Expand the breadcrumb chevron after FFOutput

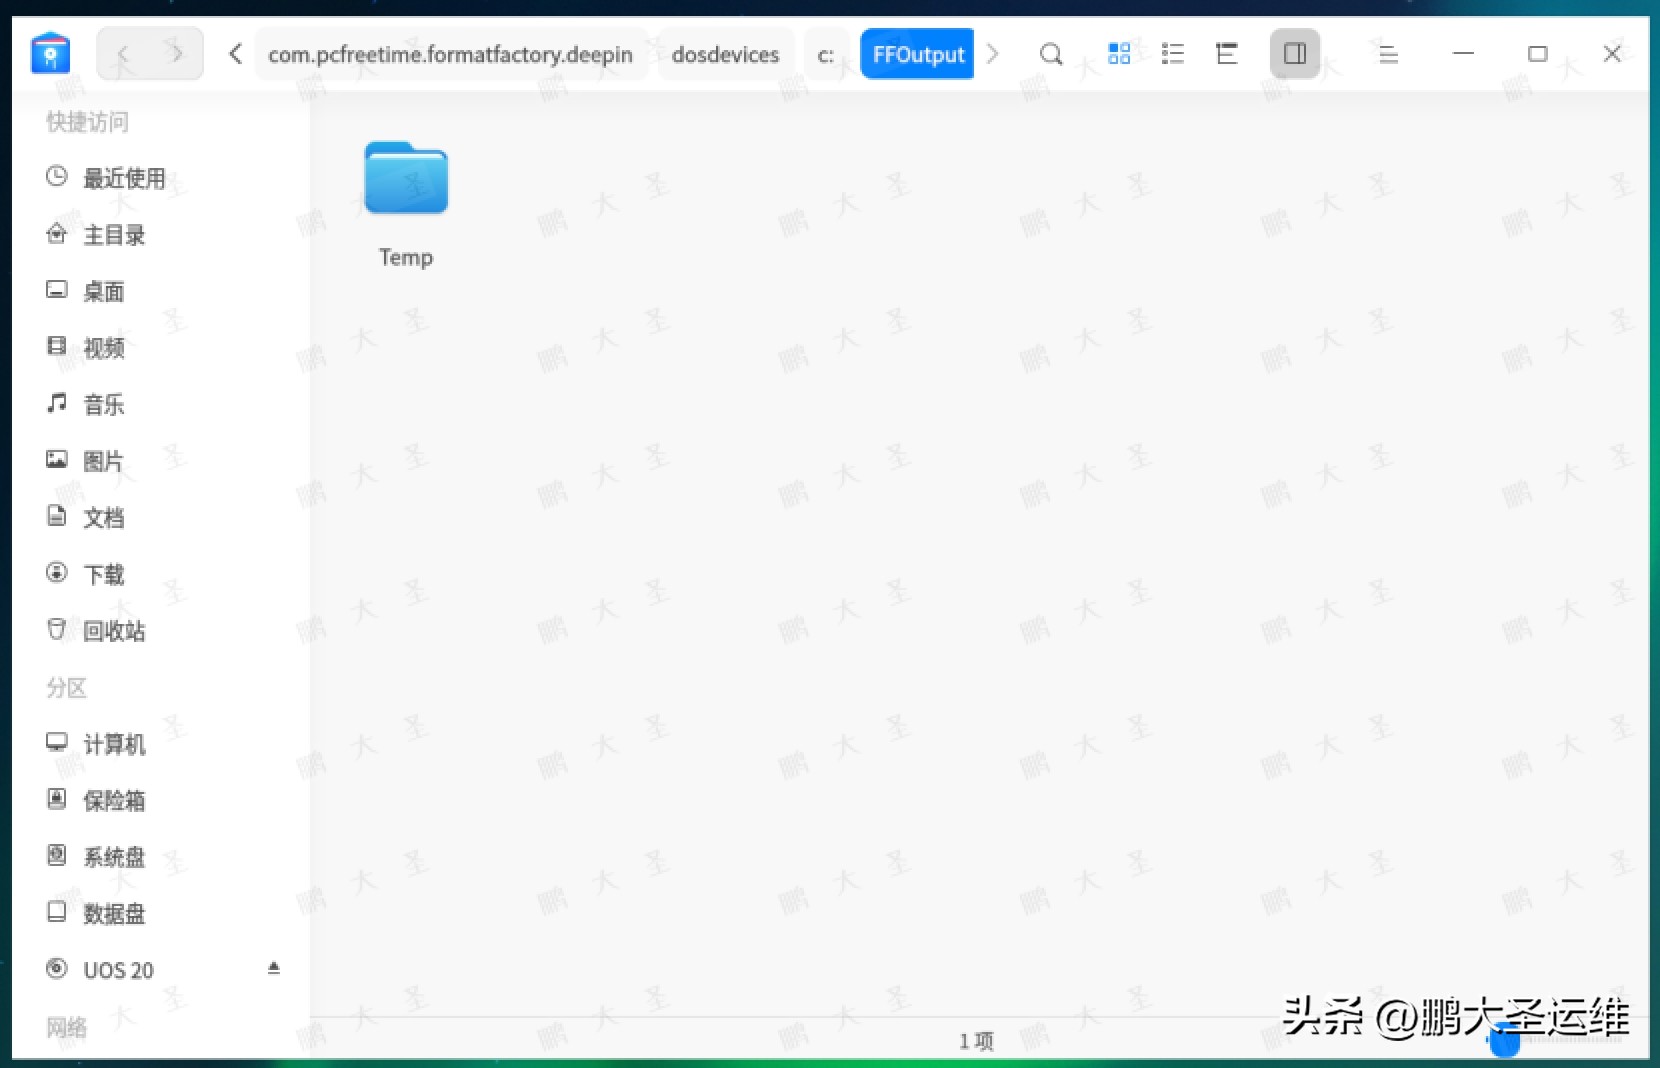(x=993, y=54)
